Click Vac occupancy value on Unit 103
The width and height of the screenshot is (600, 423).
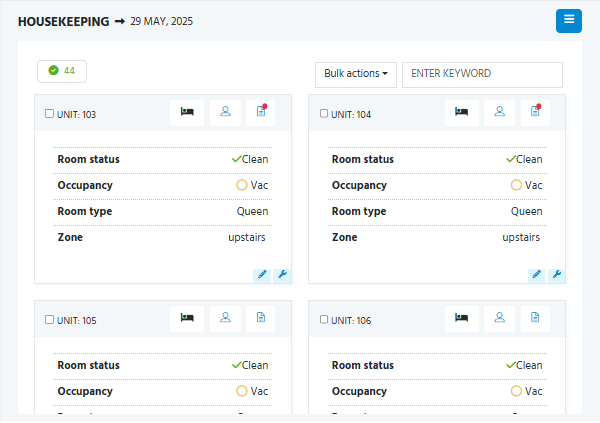pyautogui.click(x=252, y=185)
